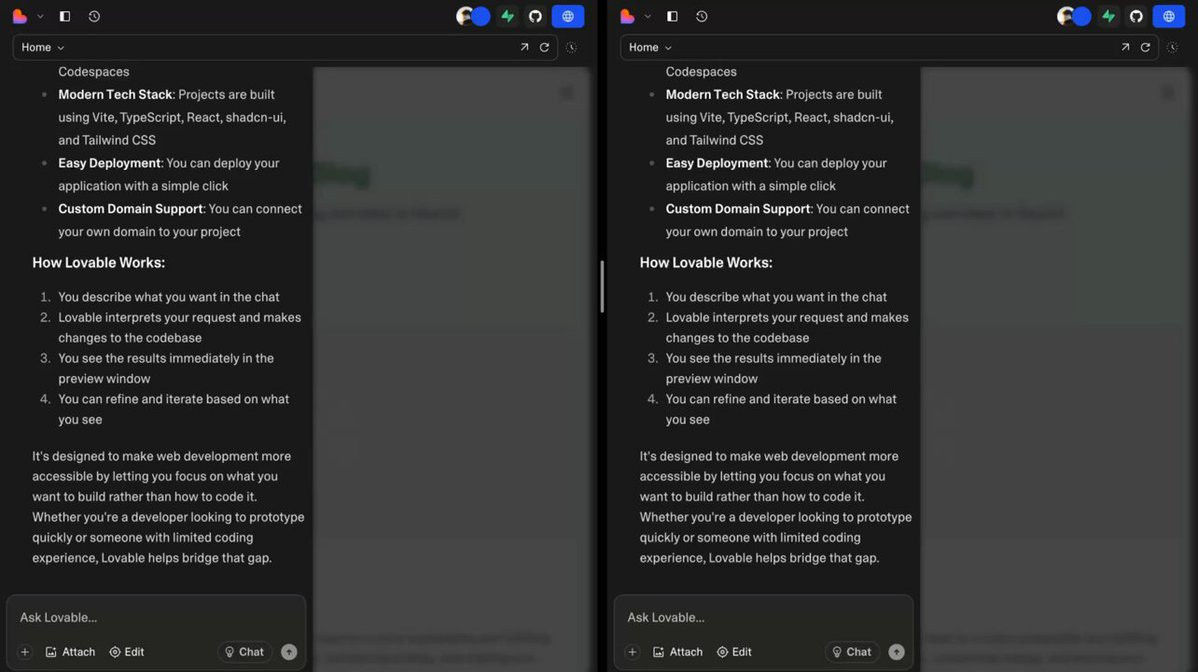Refresh the preview in right window
Viewport: 1198px width, 672px height.
(x=1145, y=47)
